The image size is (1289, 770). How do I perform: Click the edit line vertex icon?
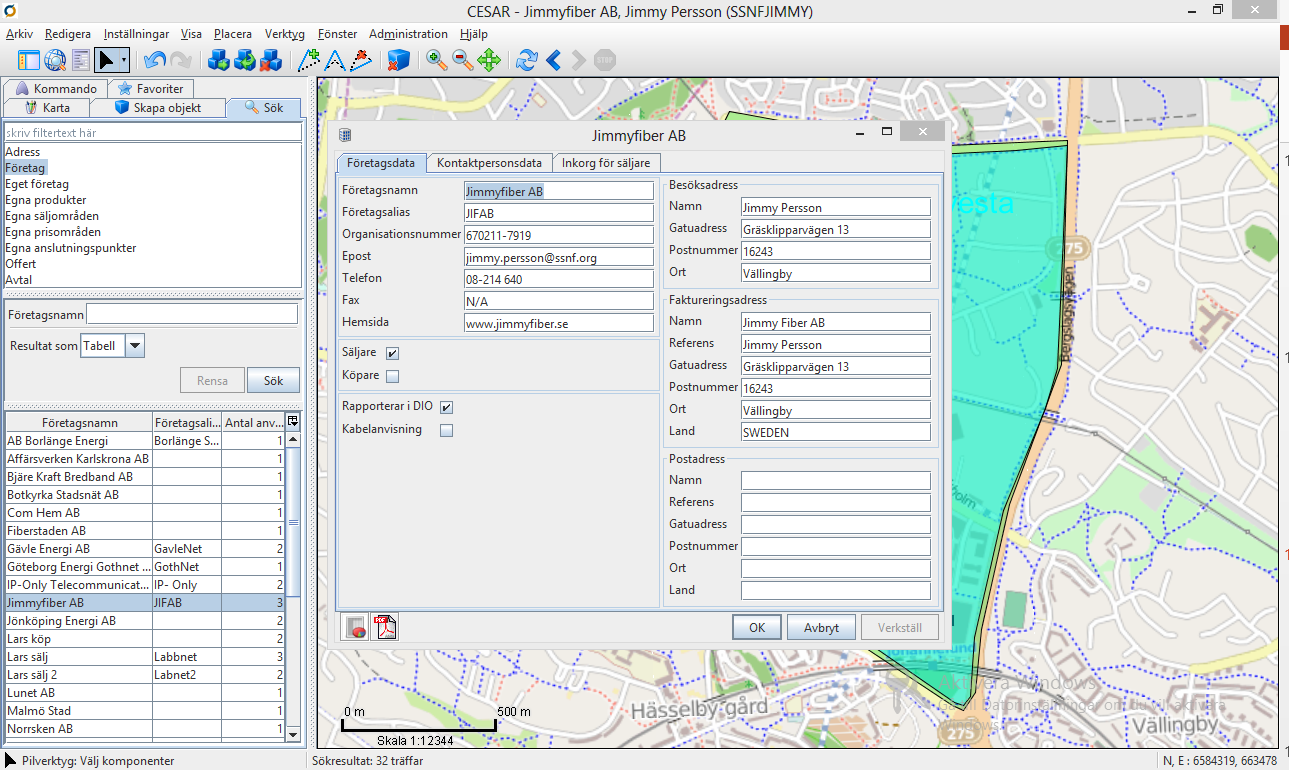pyautogui.click(x=336, y=61)
